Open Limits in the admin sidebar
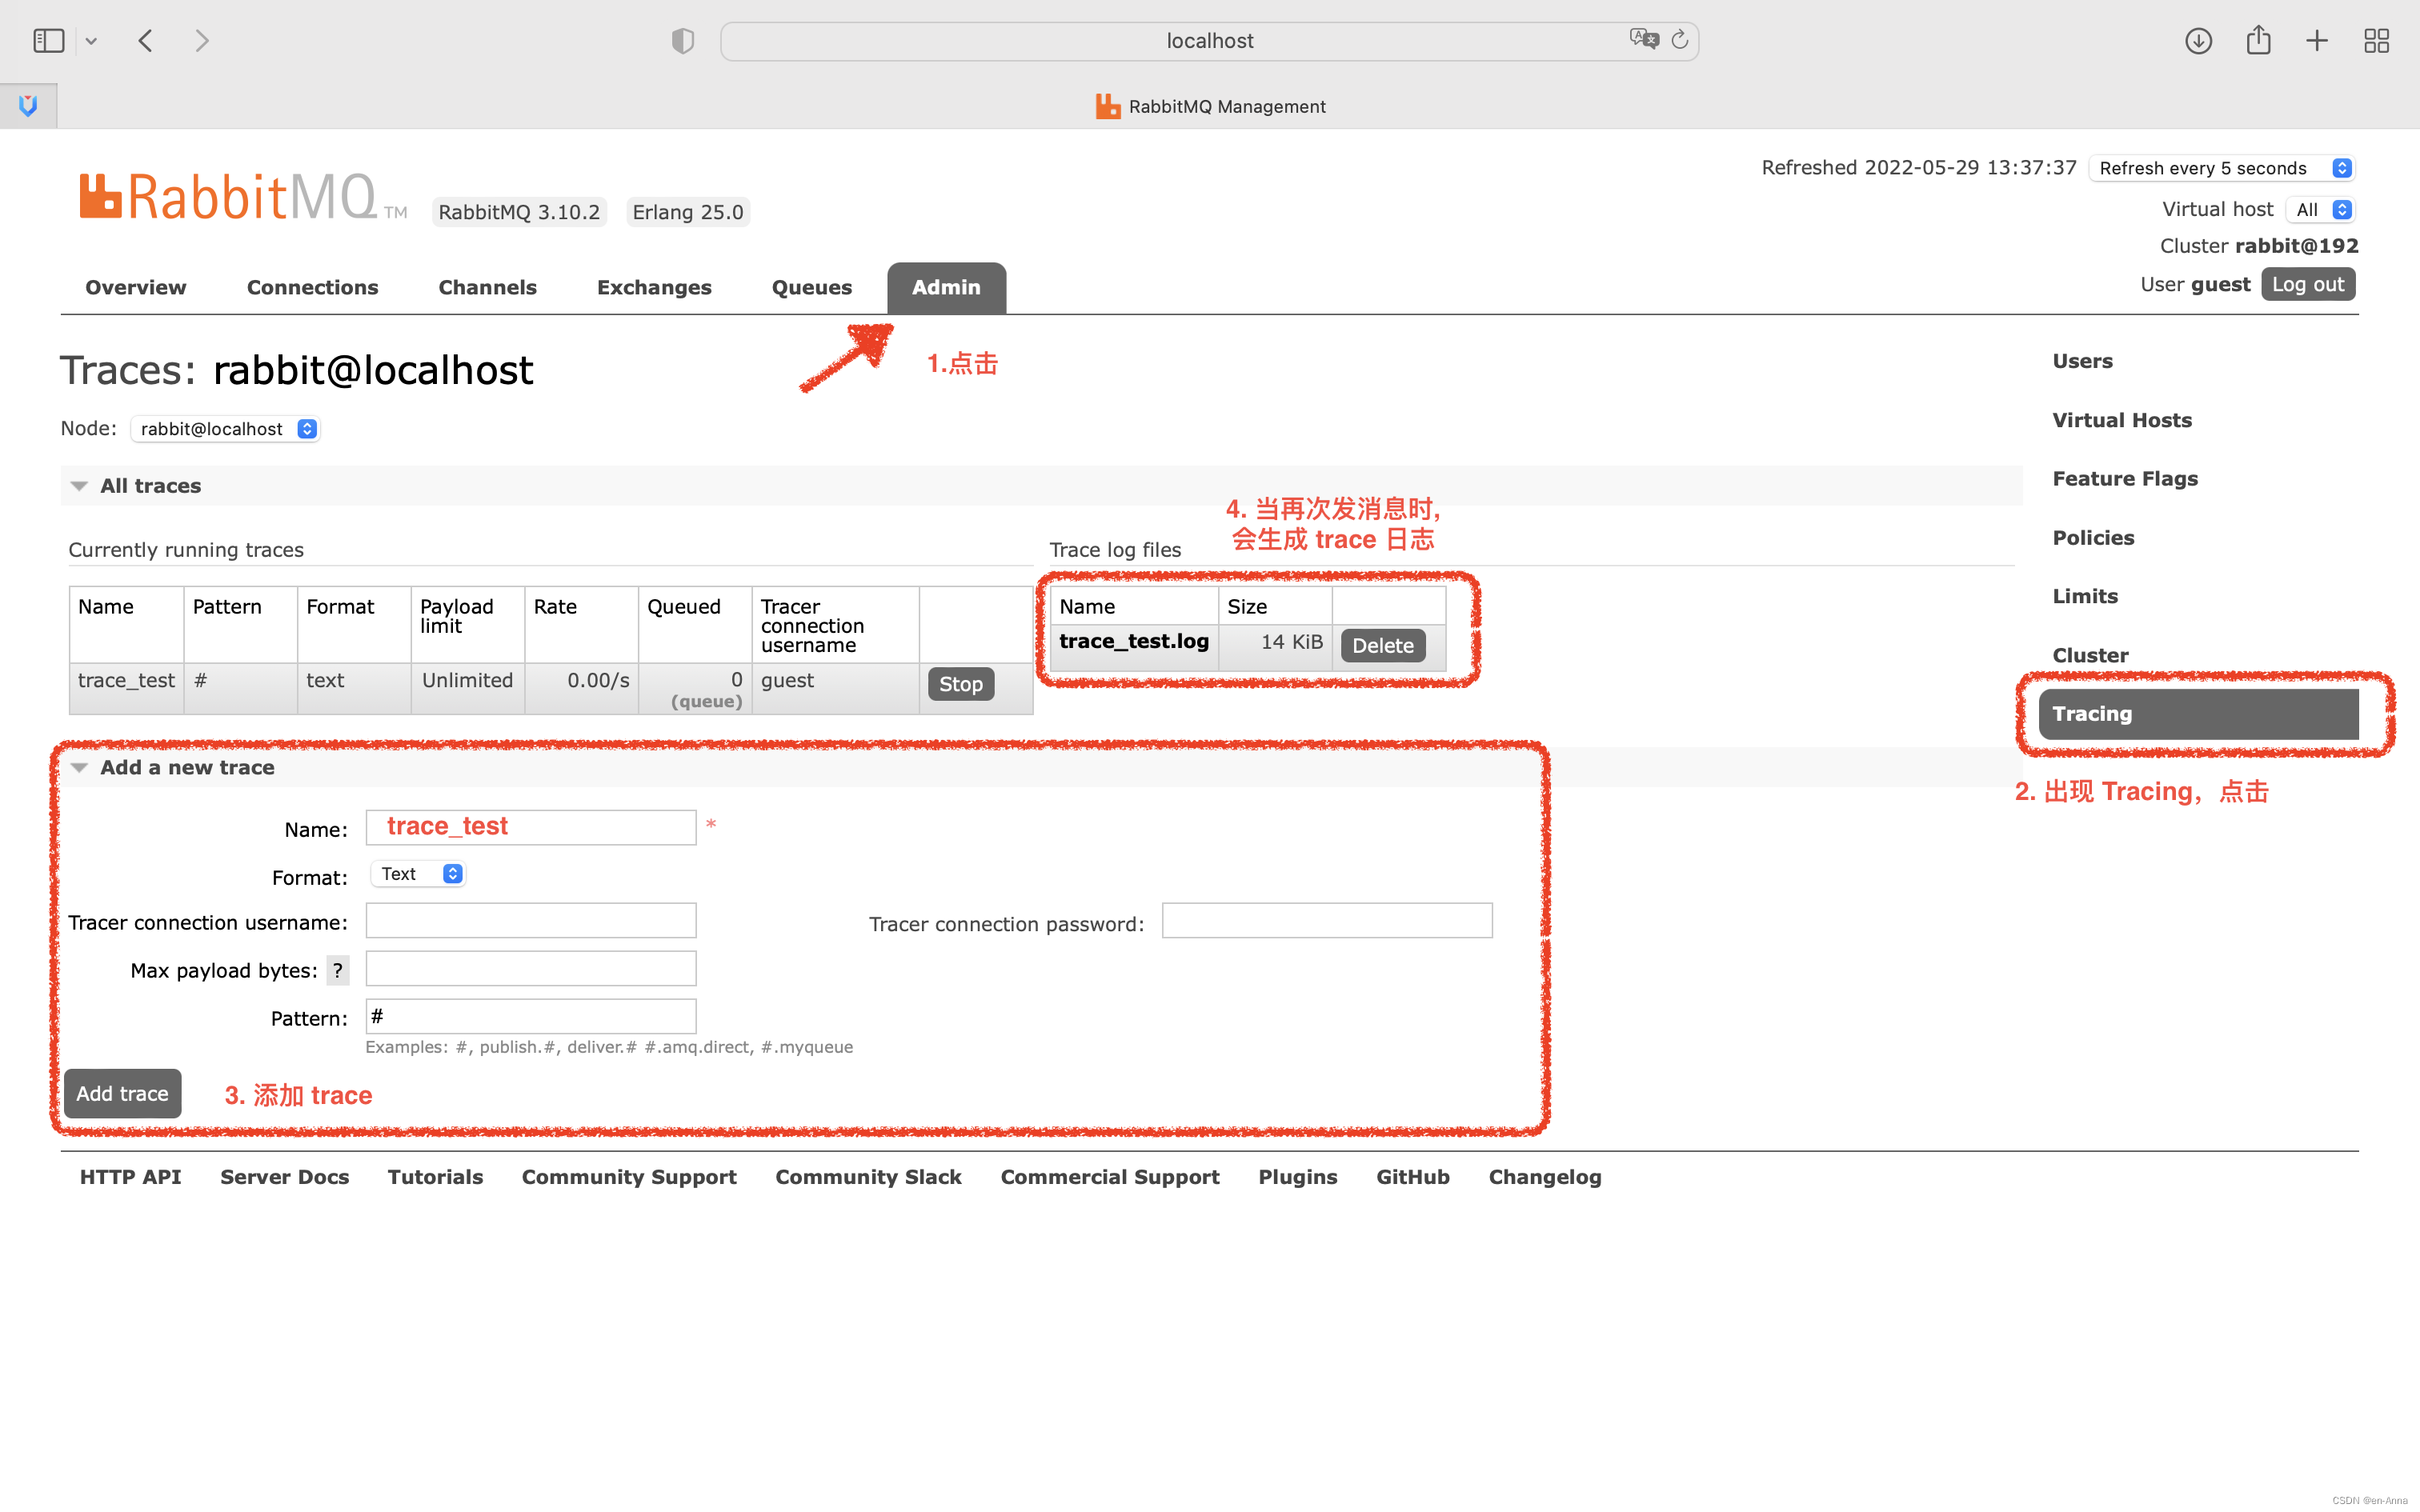The height and width of the screenshot is (1512, 2420). pos(2085,596)
